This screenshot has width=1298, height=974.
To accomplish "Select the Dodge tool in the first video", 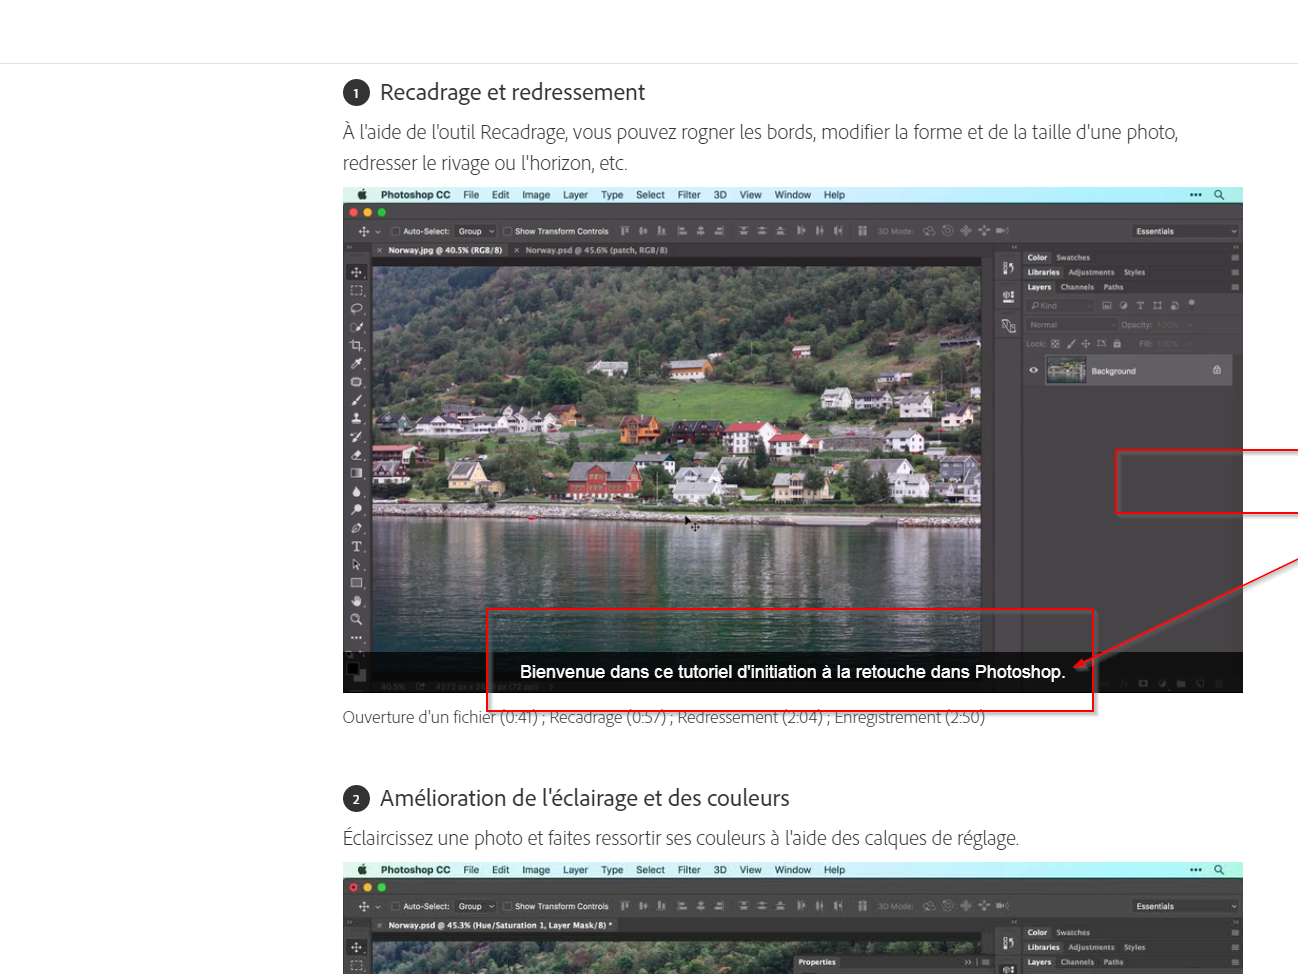I will click(x=356, y=510).
